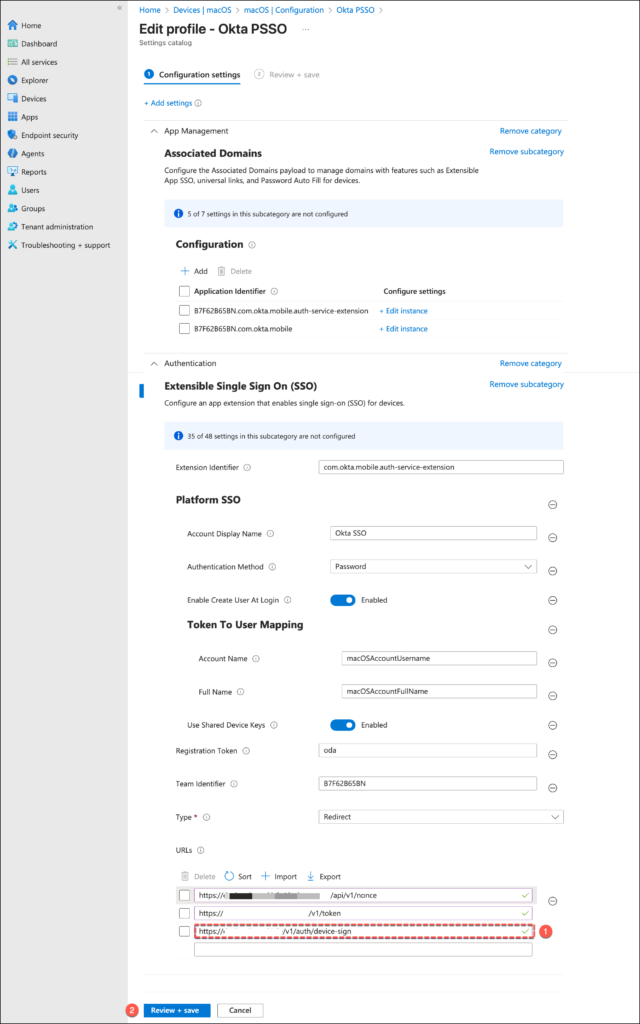
Task: Remove the Account Display Name setting
Action: coord(552,534)
